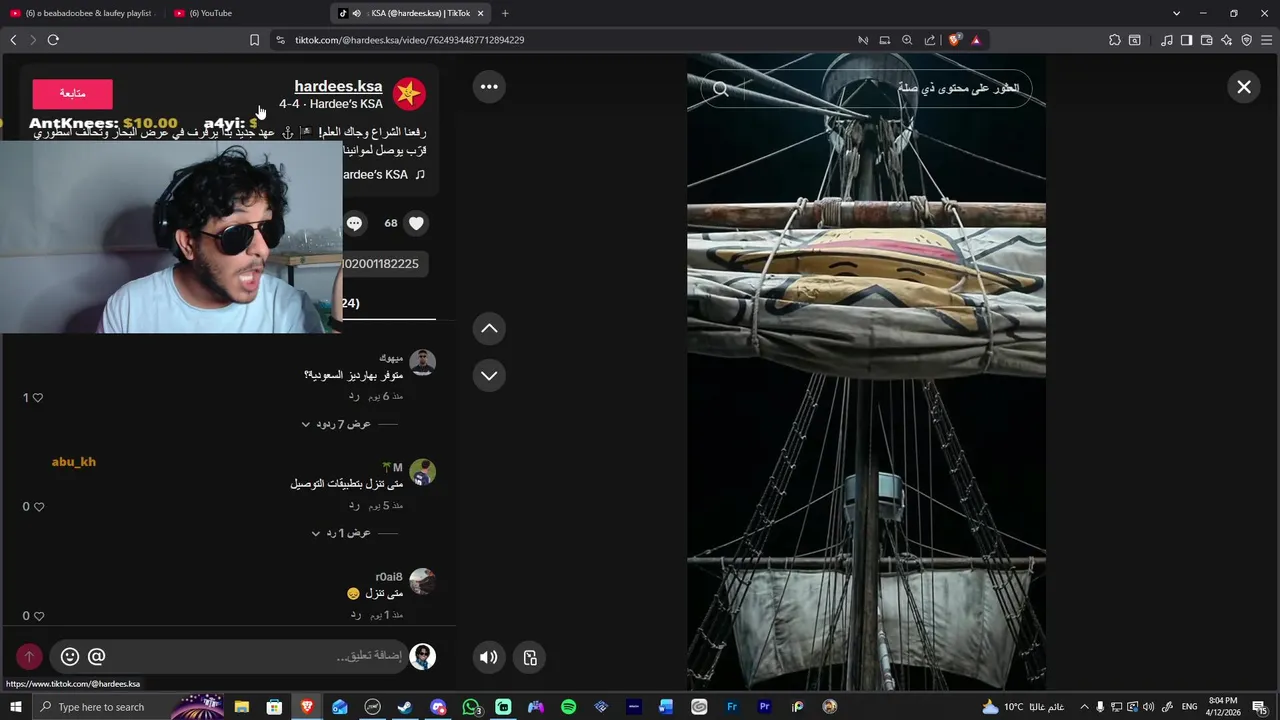Viewport: 1280px width, 720px height.
Task: Open the browser main hamburger menu
Action: click(1266, 40)
